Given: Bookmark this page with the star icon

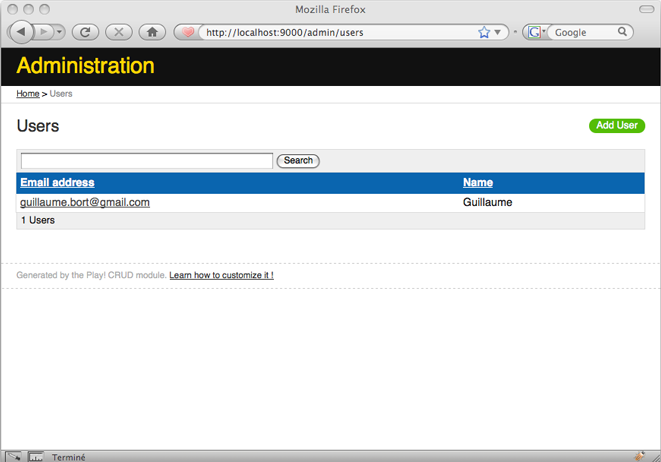Looking at the screenshot, I should pos(484,32).
